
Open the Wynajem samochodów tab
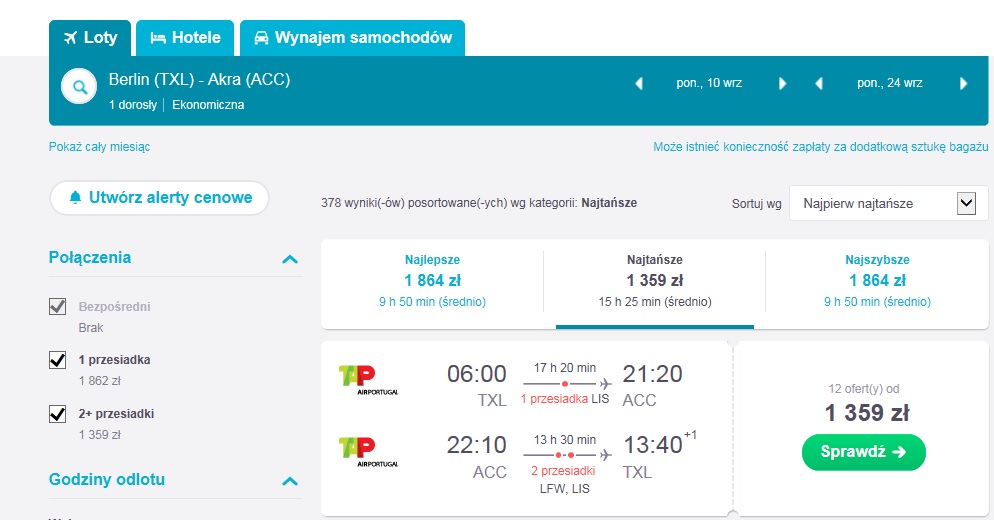pos(352,38)
